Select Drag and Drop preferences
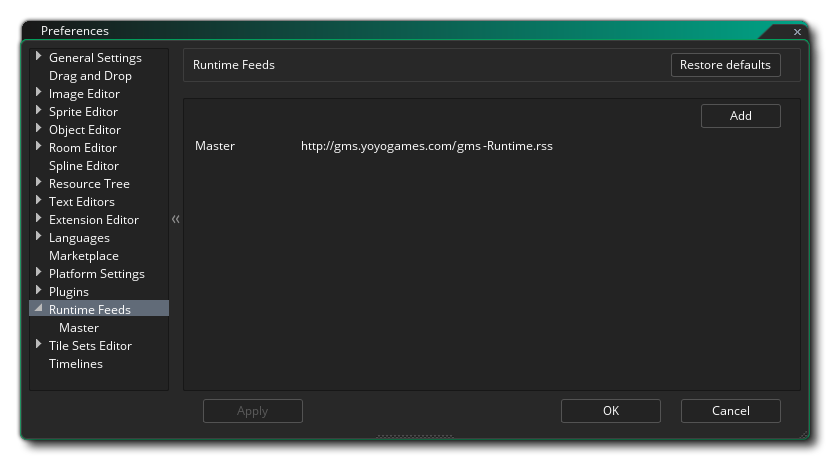This screenshot has height=460, width=830. coord(90,76)
